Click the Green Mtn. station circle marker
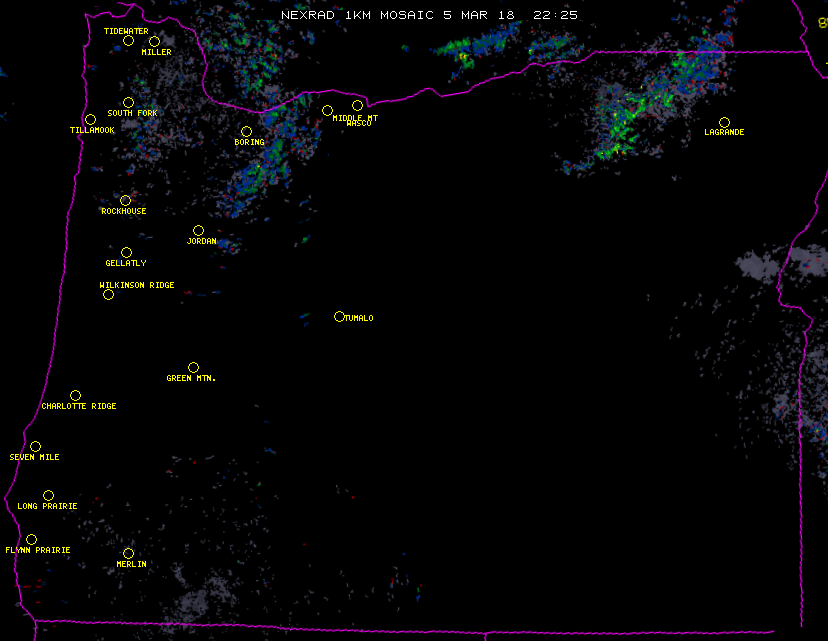This screenshot has width=828, height=641. tap(193, 368)
